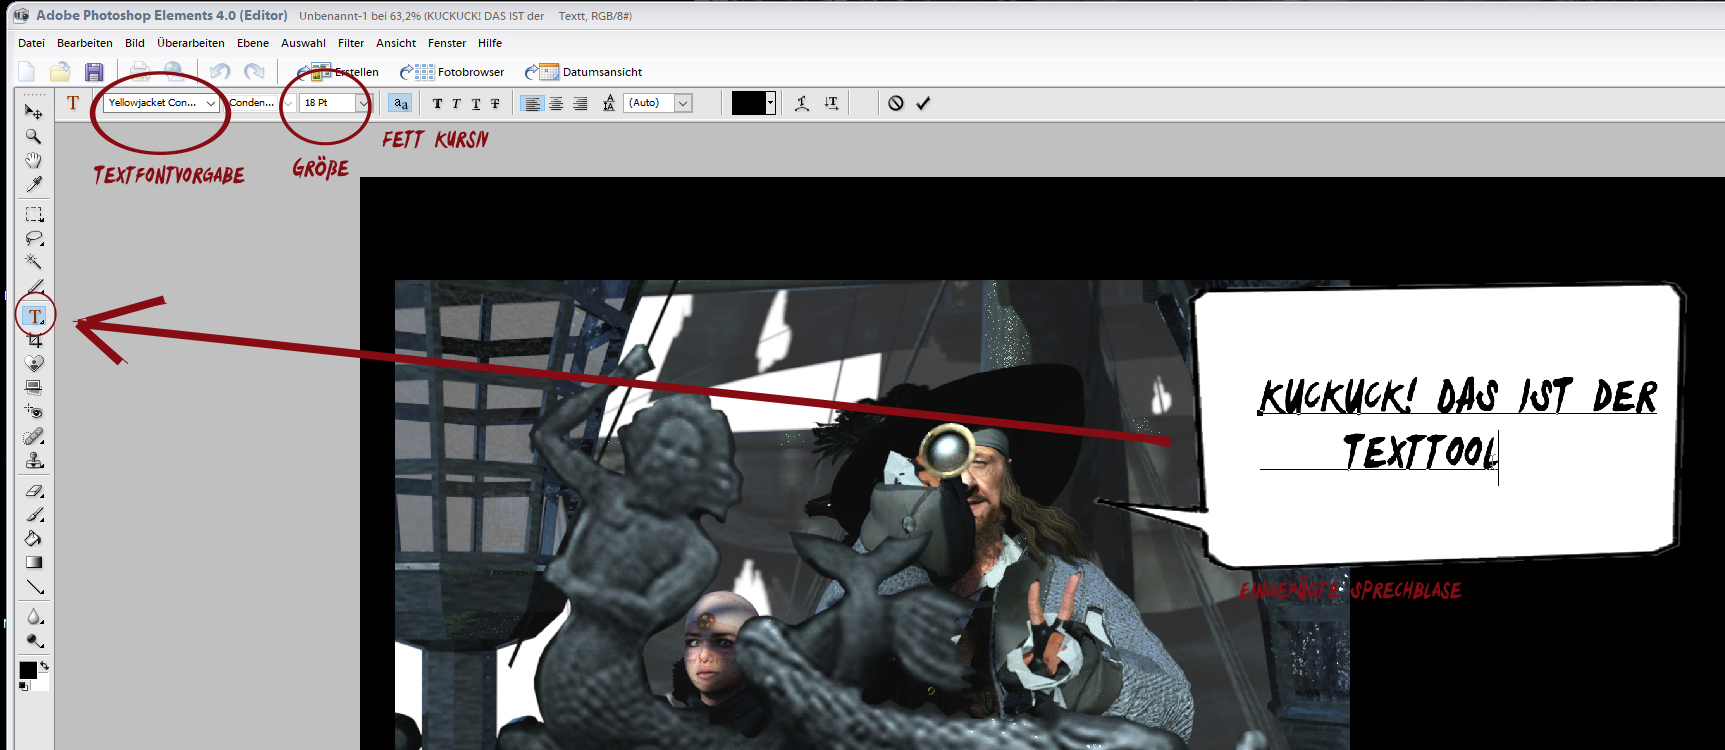Swap foreground and background colors
The width and height of the screenshot is (1725, 750).
44,666
